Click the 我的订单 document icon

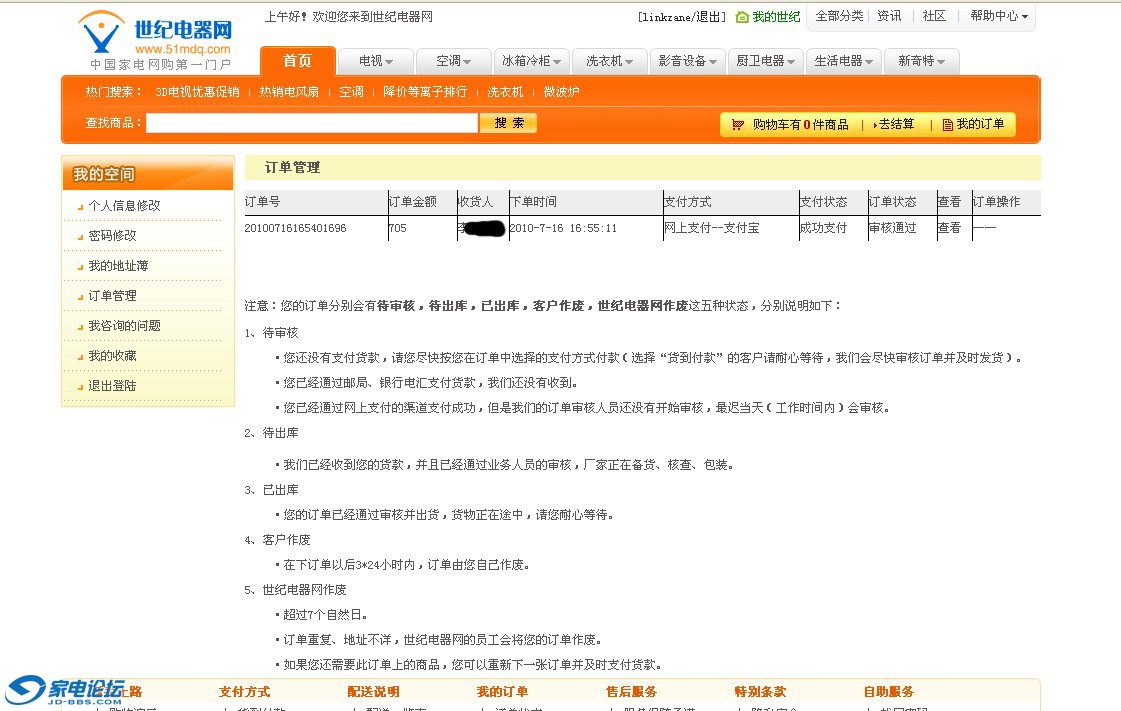[948, 125]
